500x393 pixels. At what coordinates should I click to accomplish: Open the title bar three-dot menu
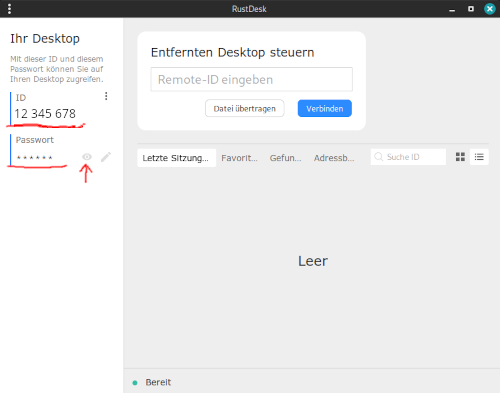[9, 9]
